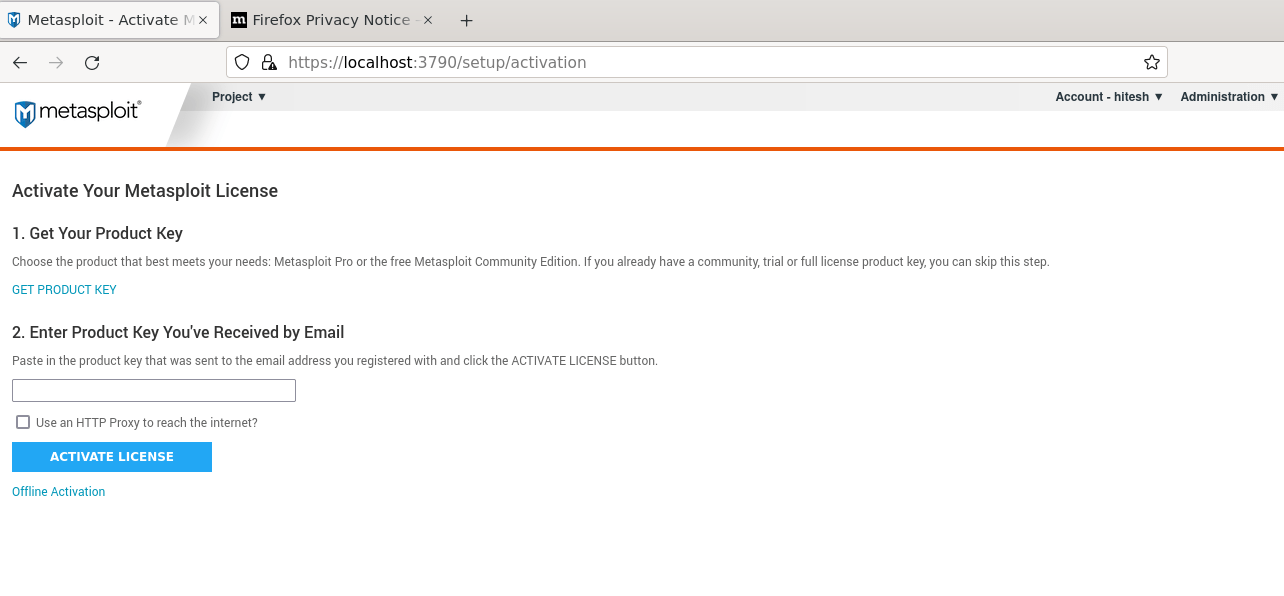Click the ACTIVATE LICENSE button
Image resolution: width=1284 pixels, height=596 pixels.
112,457
